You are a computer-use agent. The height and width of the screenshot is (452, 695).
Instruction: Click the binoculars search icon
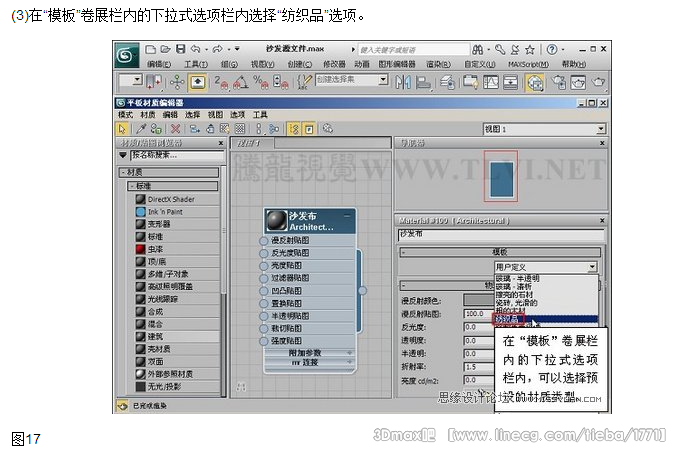coord(478,50)
